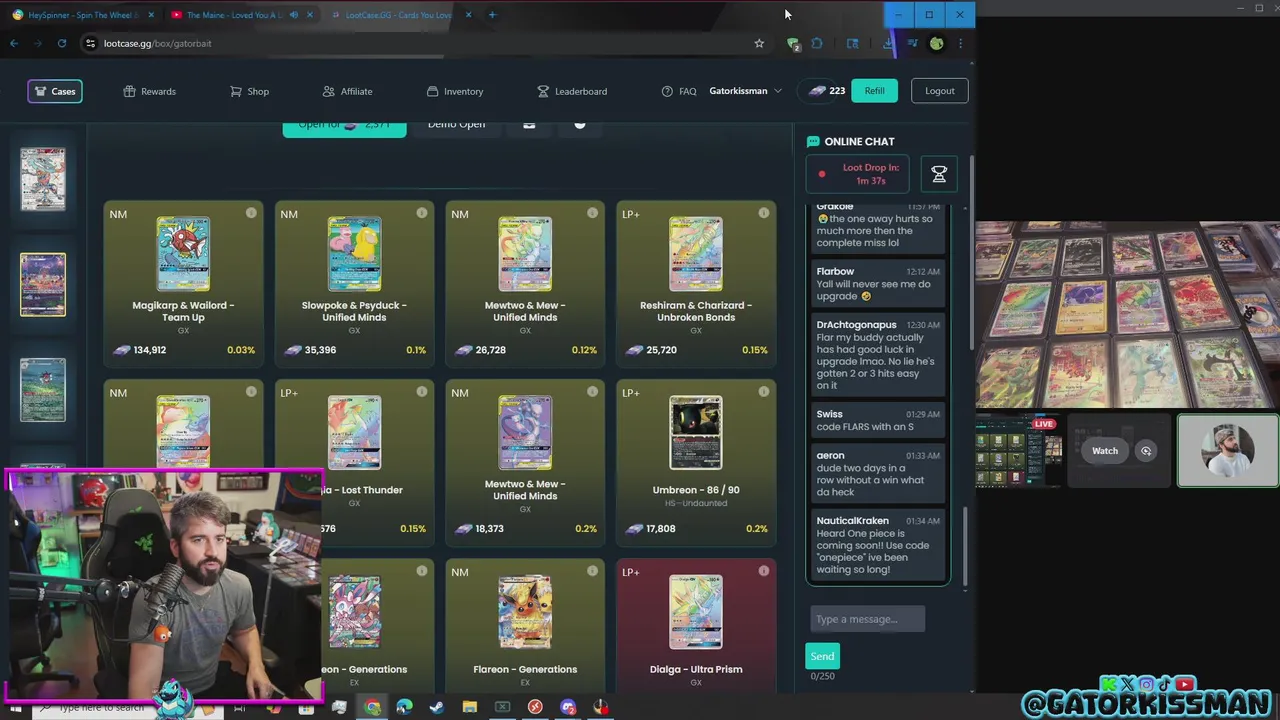Read NauticalKraken's chat message

tap(876, 546)
